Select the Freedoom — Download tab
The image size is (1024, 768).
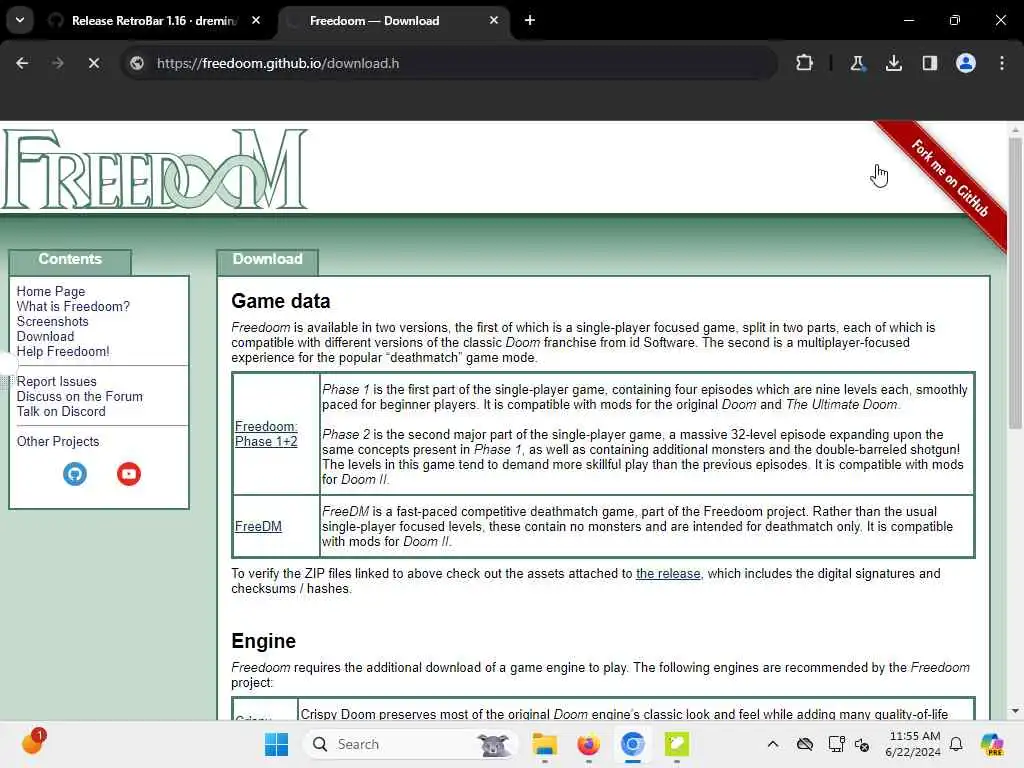[x=392, y=21]
